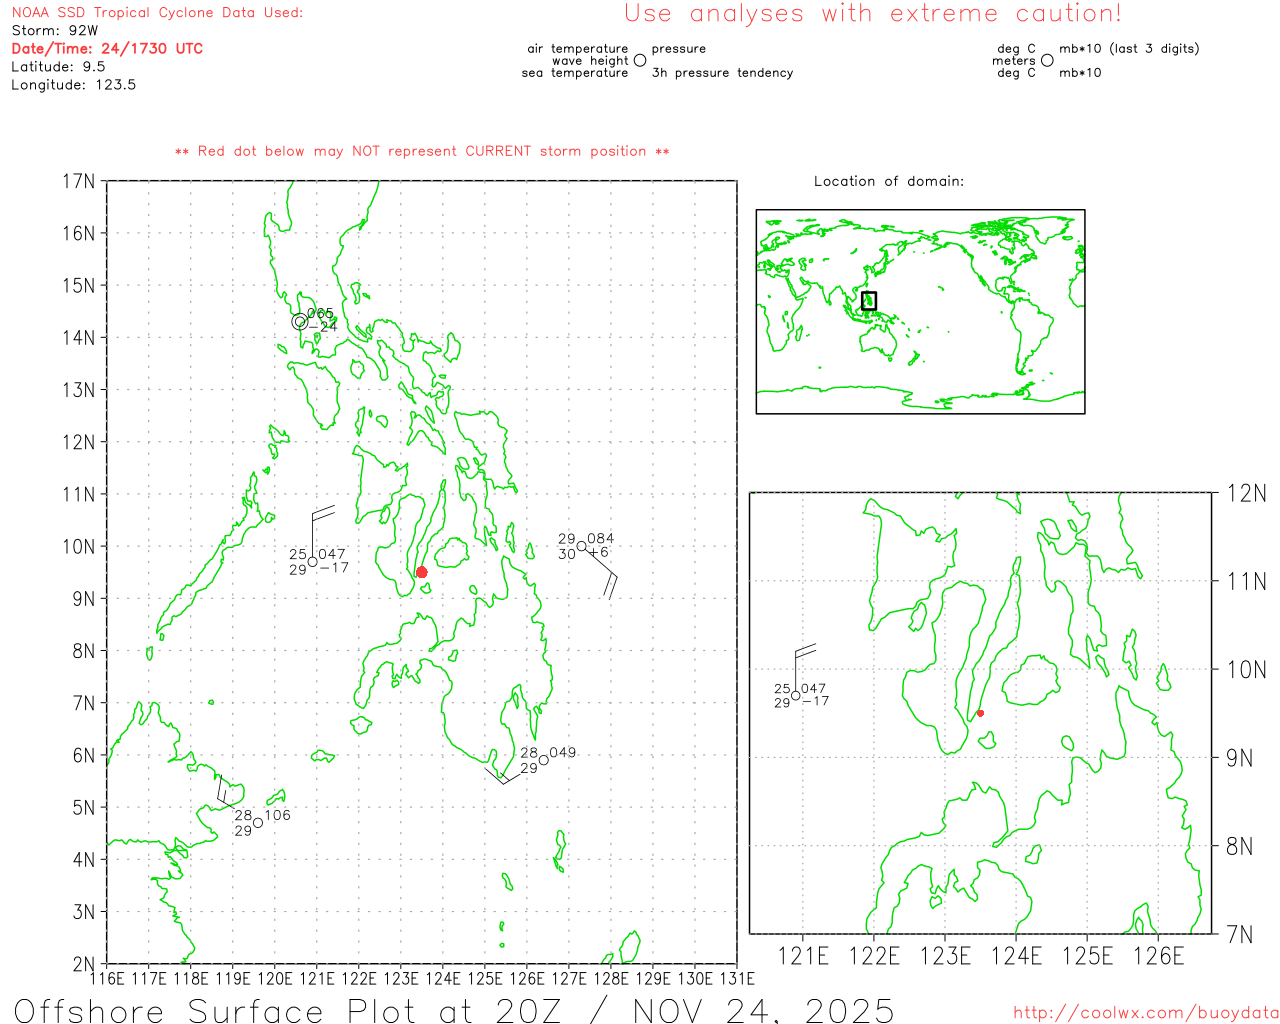Click the '126E' label on inset map axis

(1158, 957)
